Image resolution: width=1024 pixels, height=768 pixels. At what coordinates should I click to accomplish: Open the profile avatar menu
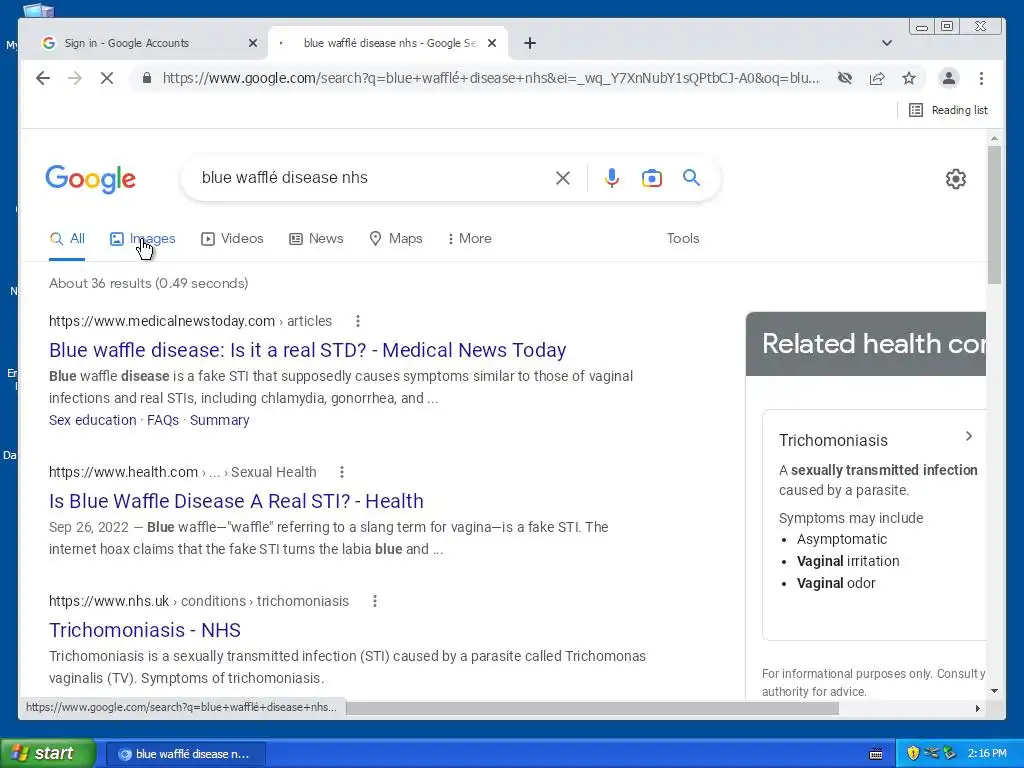click(949, 78)
